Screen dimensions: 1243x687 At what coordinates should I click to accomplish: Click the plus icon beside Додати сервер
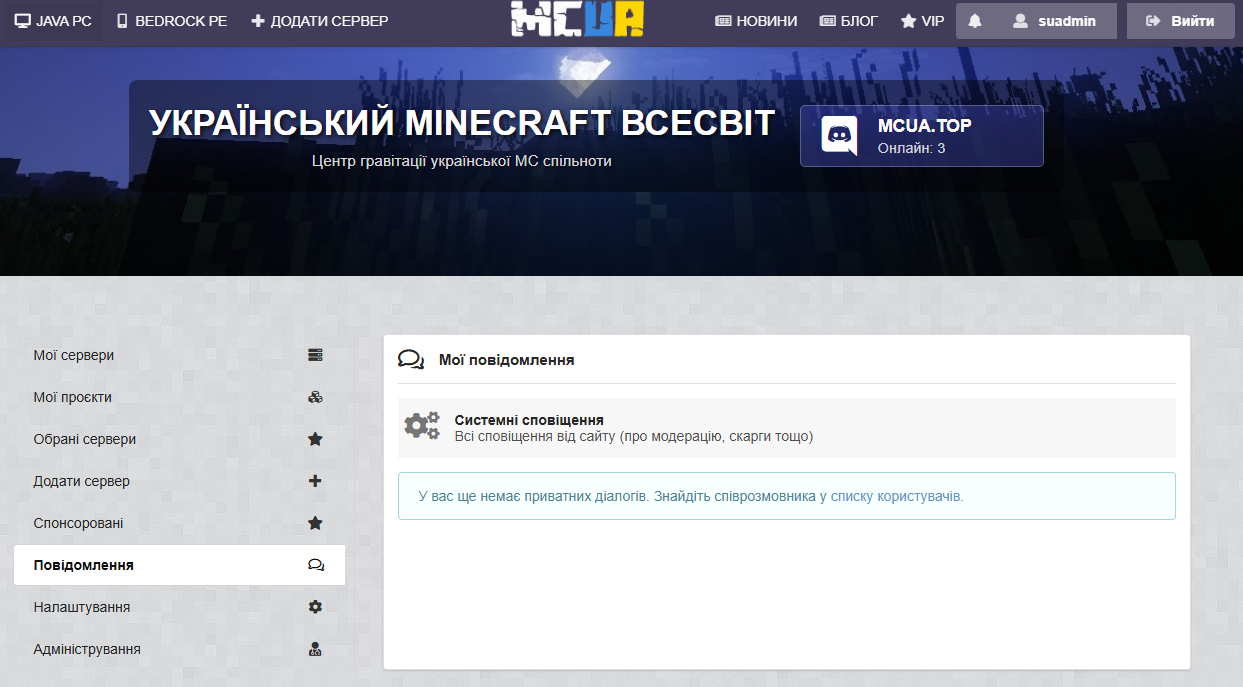(315, 481)
